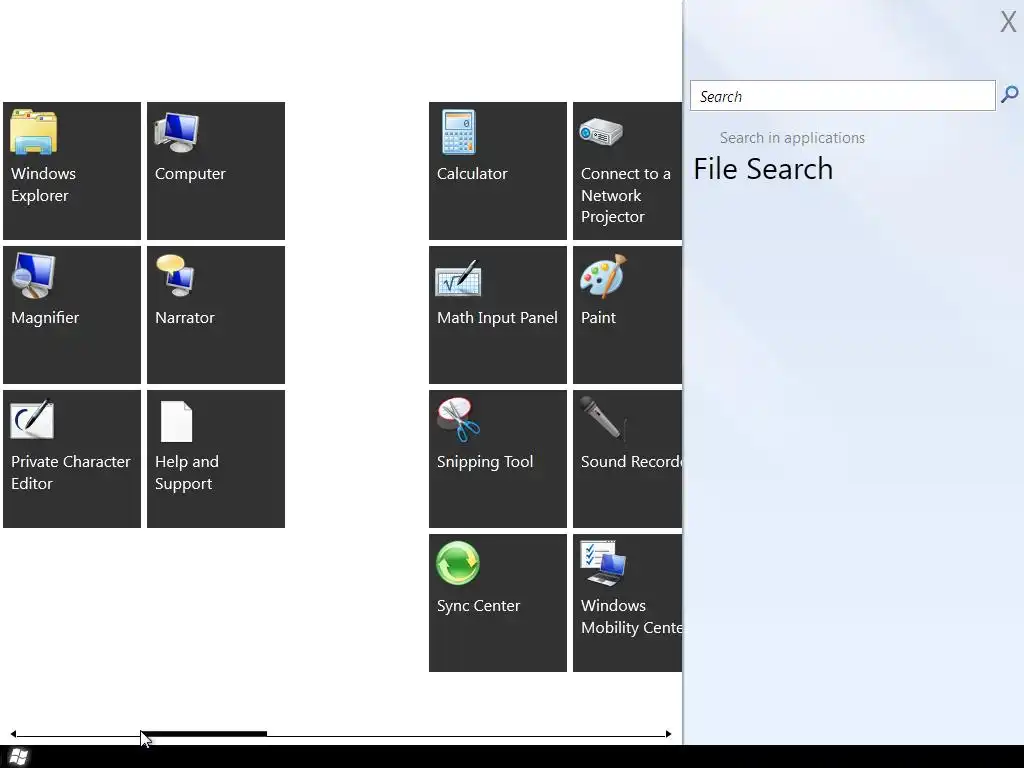
Task: Open the Windows Explorer folder icon
Action: click(33, 132)
